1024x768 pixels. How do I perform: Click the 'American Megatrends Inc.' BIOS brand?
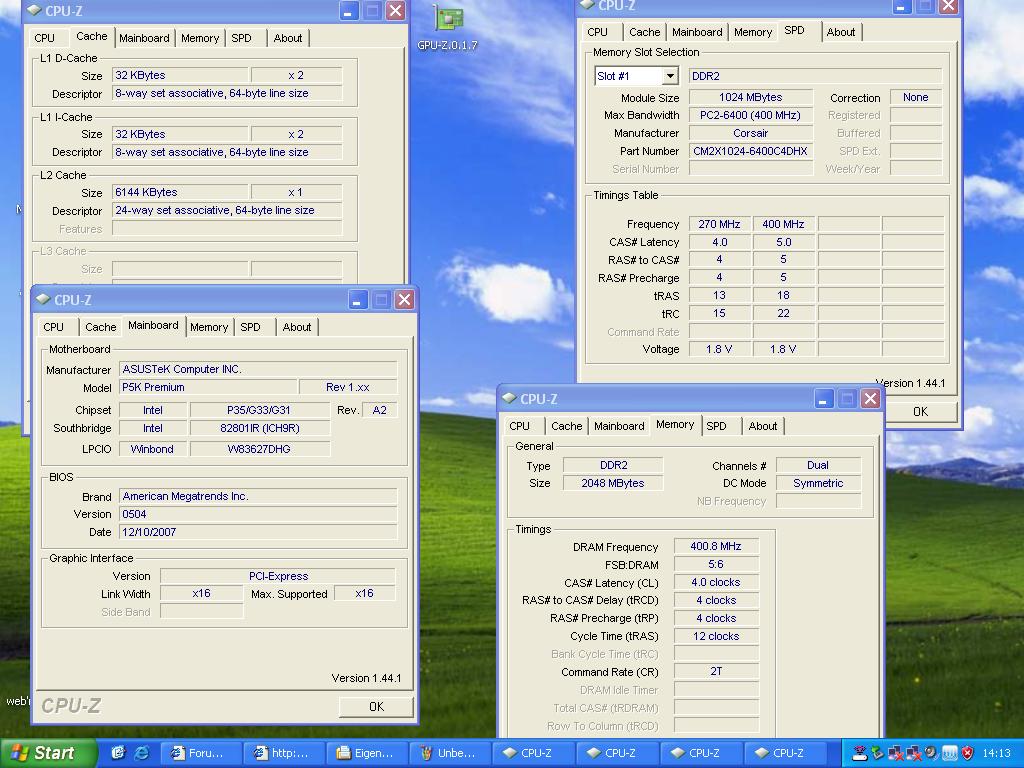(258, 496)
